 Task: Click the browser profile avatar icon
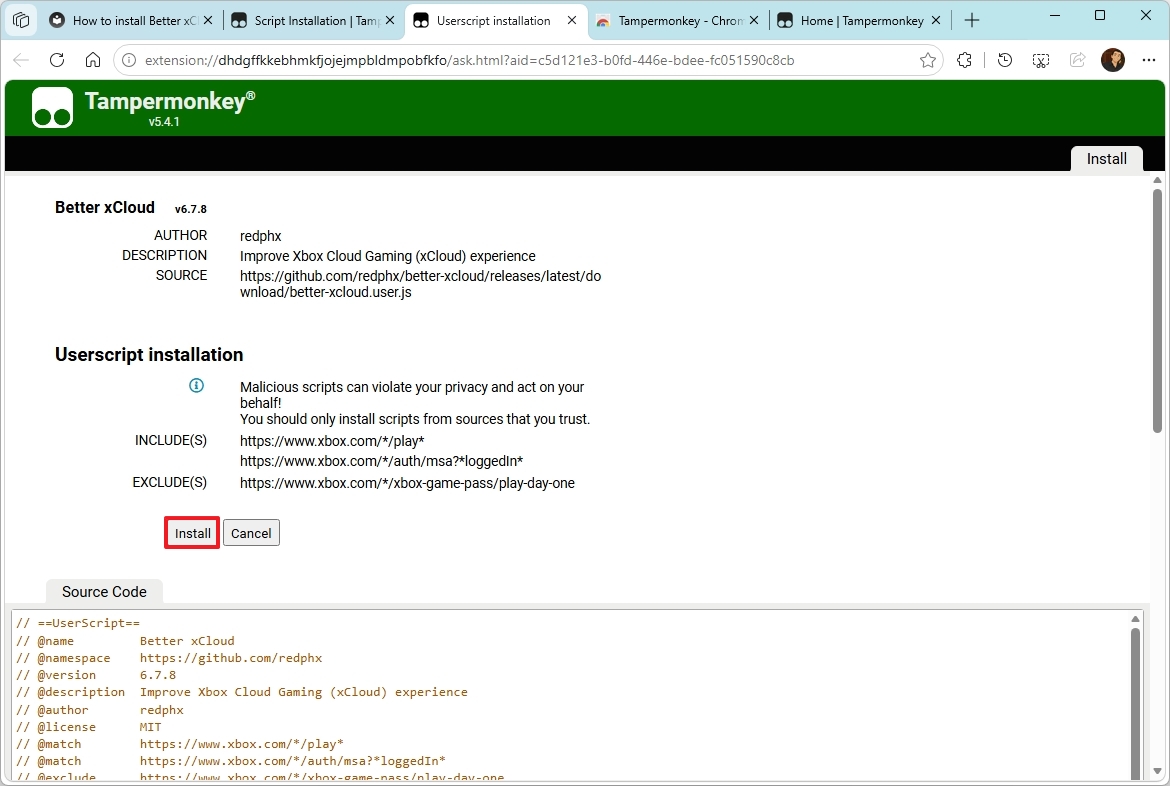[1113, 60]
